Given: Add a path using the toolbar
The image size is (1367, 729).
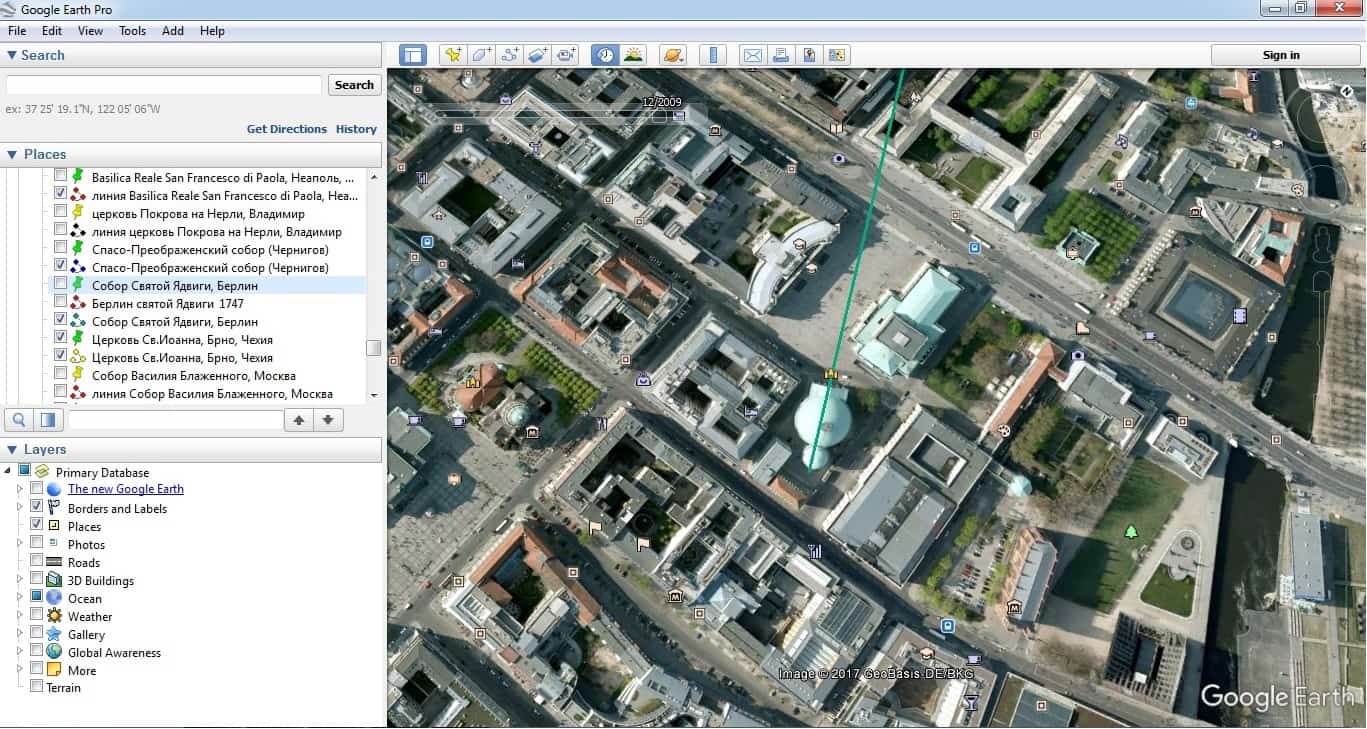Looking at the screenshot, I should pyautogui.click(x=510, y=55).
